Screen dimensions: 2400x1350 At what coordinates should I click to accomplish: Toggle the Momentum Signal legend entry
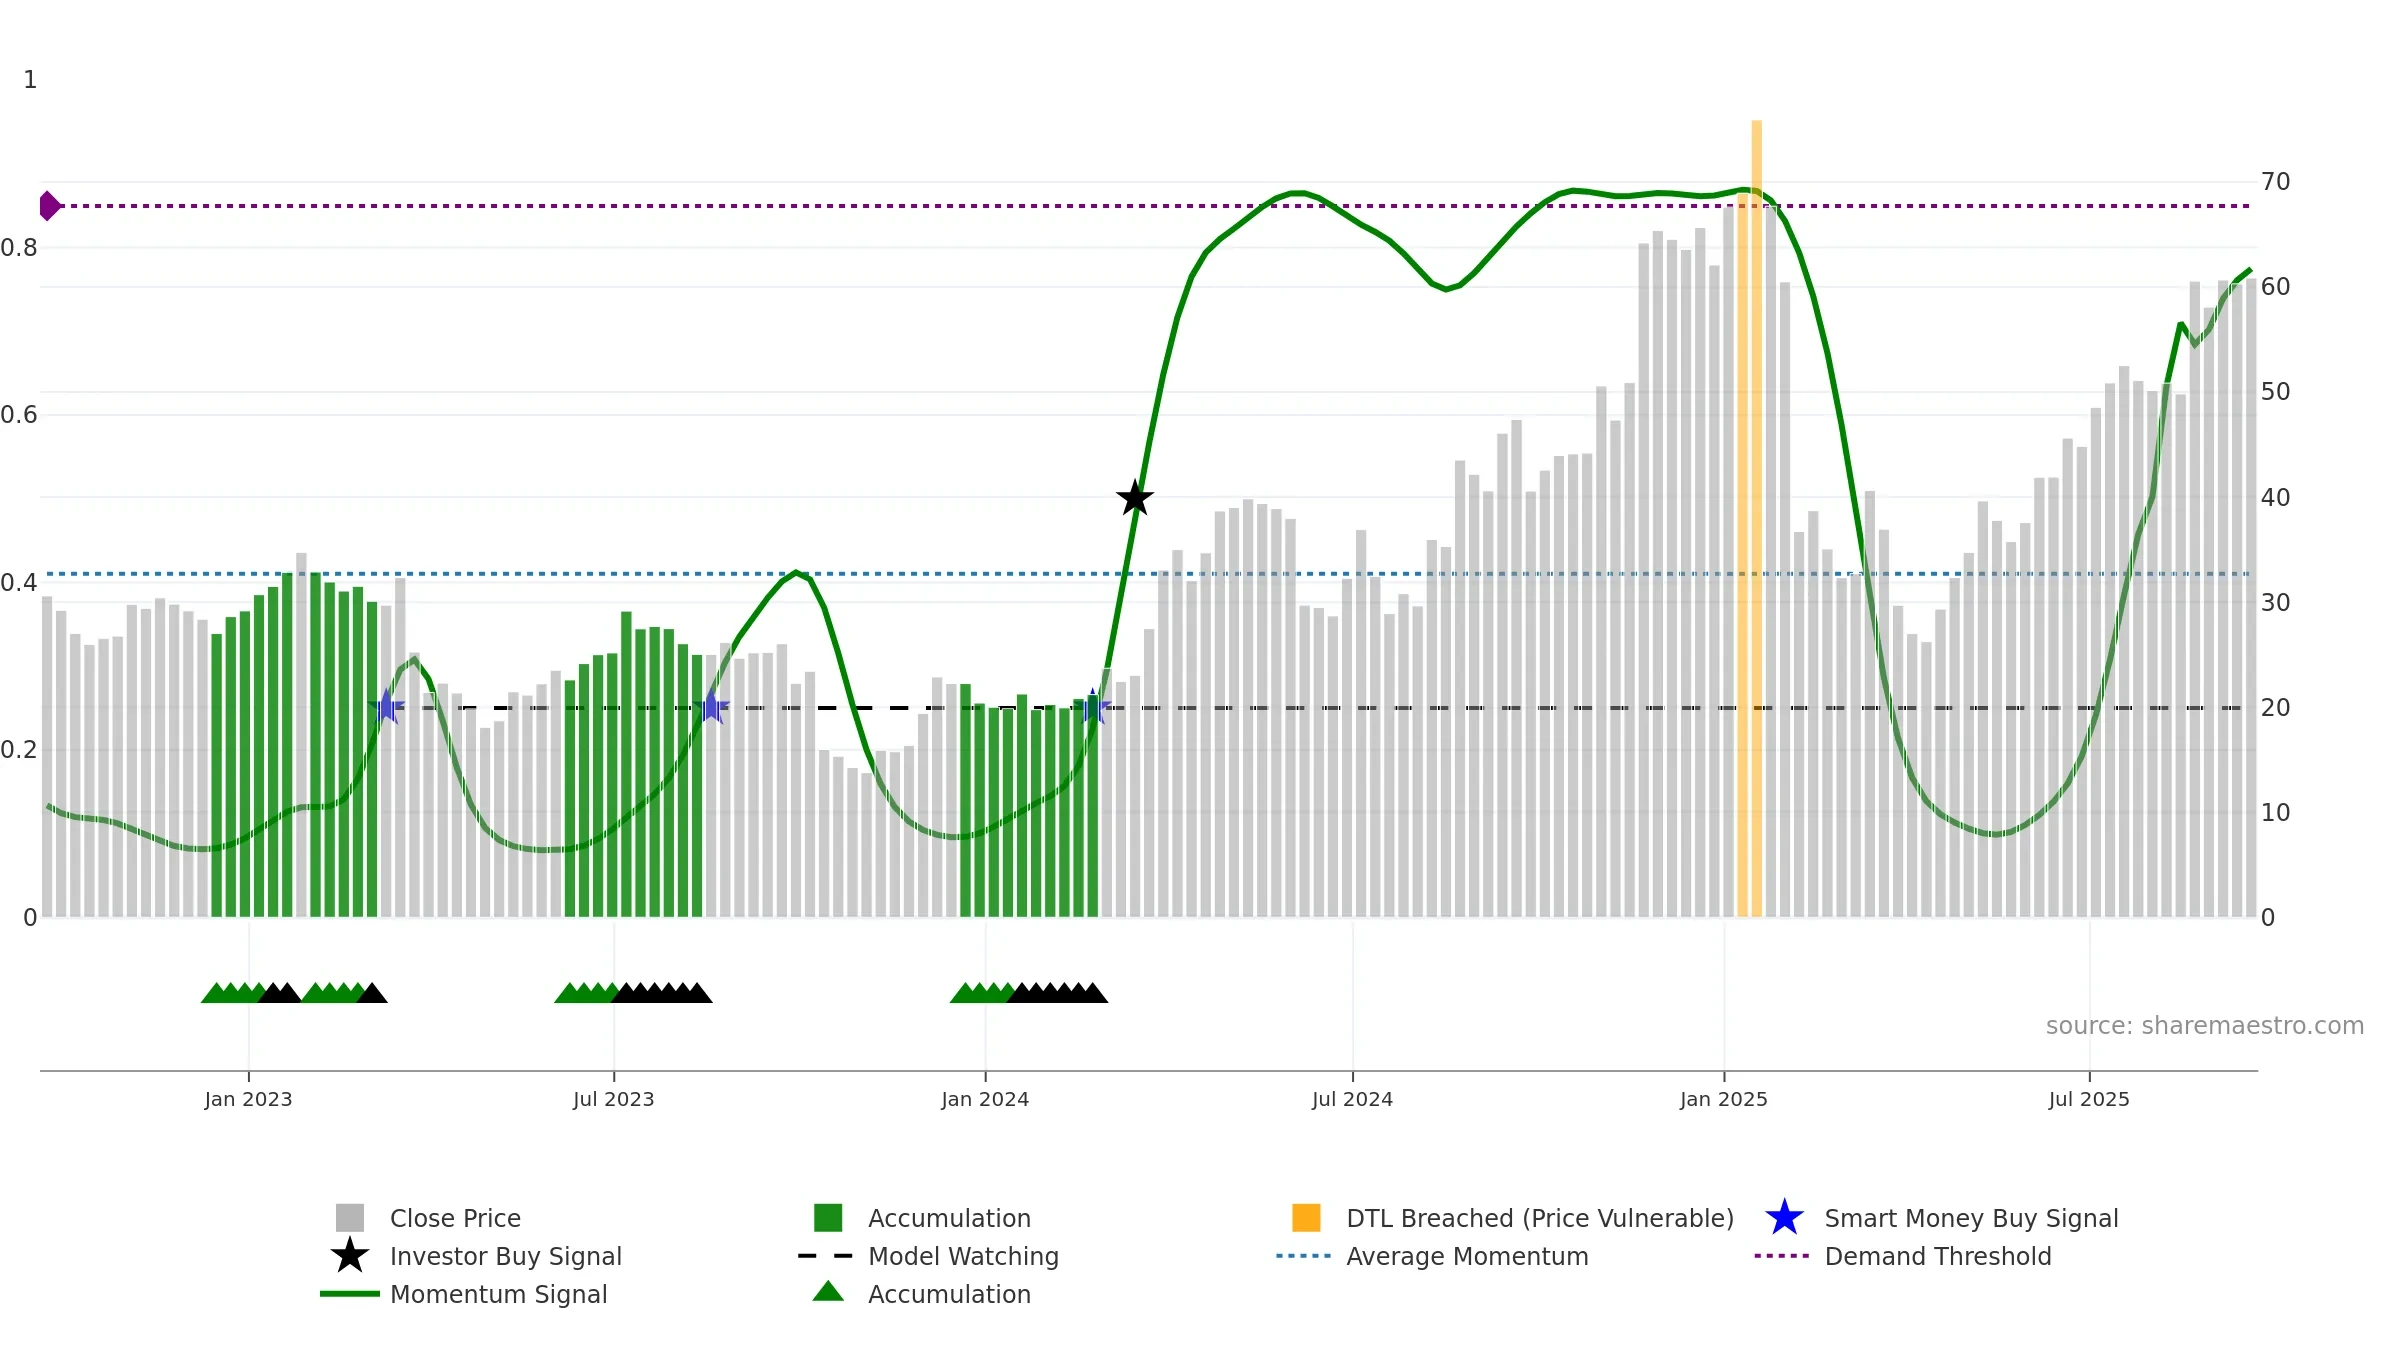click(463, 1294)
